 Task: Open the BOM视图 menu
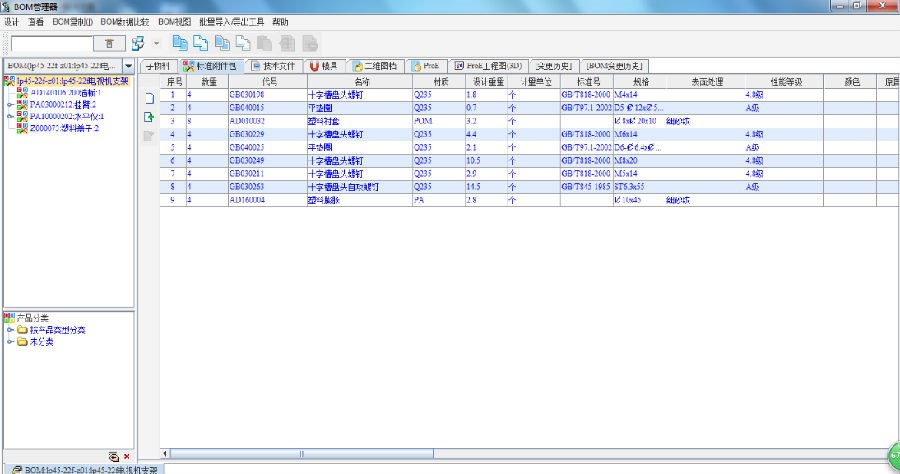[x=175, y=21]
